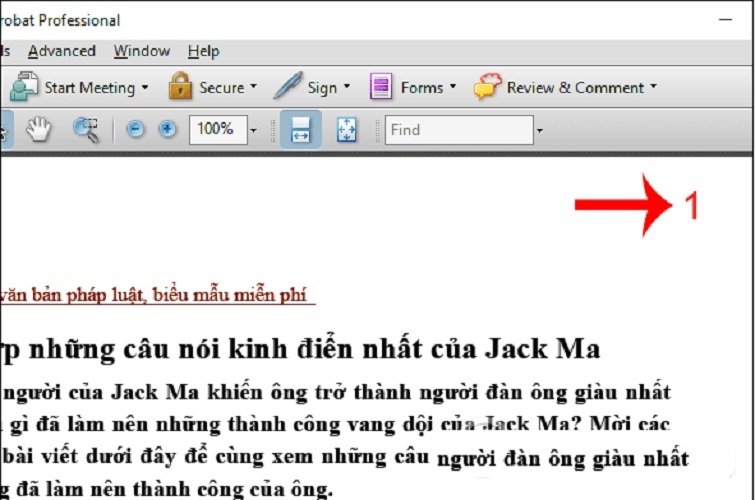Click the Sign pen icon
The image size is (755, 500).
point(288,87)
